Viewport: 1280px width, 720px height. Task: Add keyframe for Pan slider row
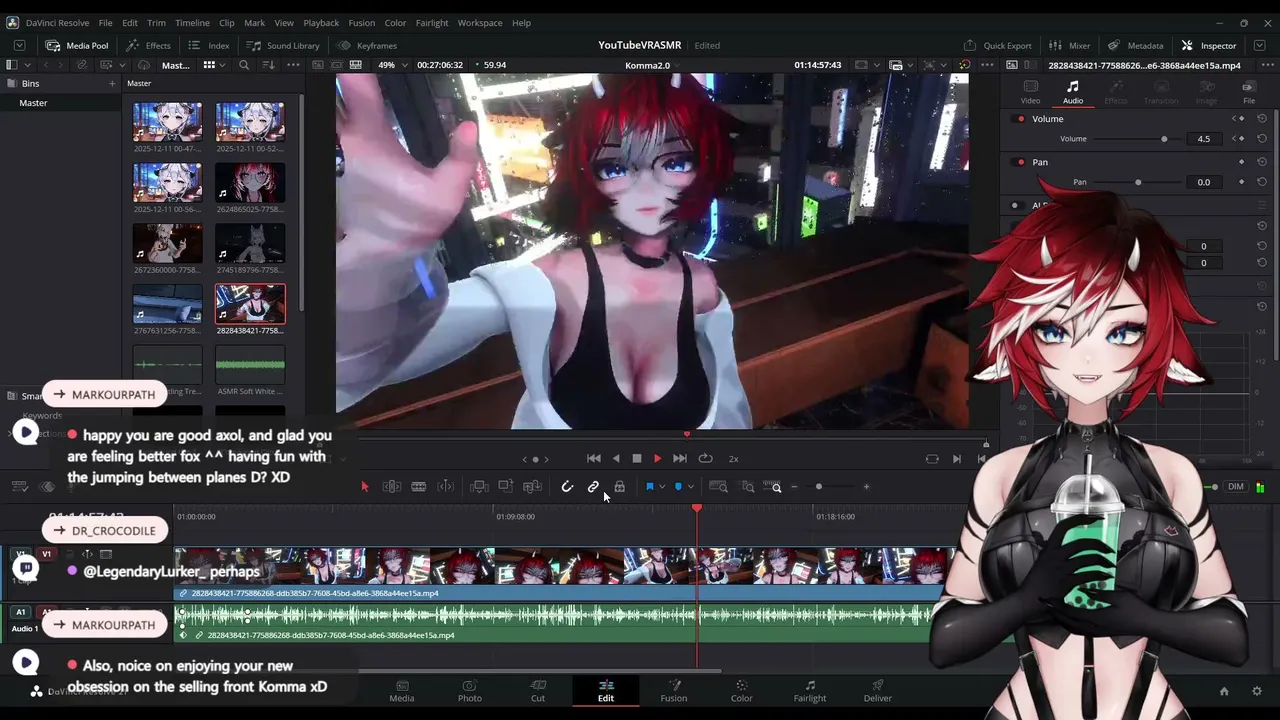[1241, 182]
